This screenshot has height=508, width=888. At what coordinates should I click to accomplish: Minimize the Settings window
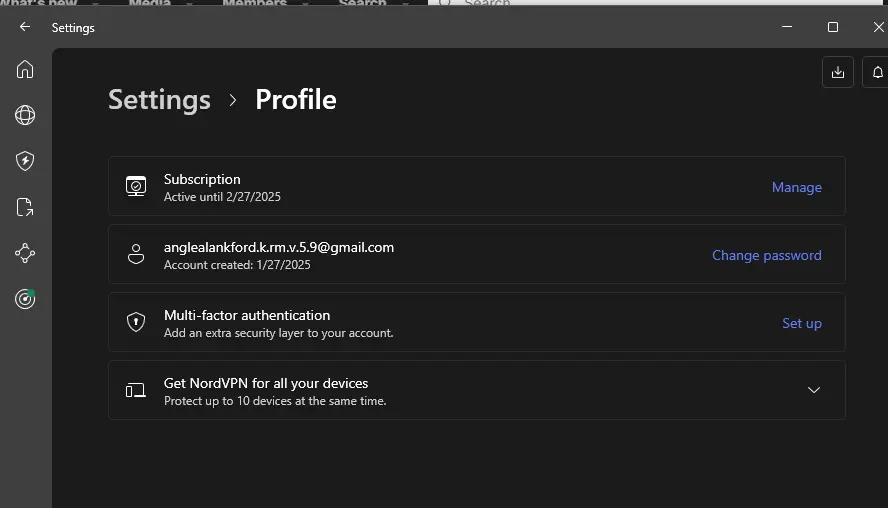787,27
